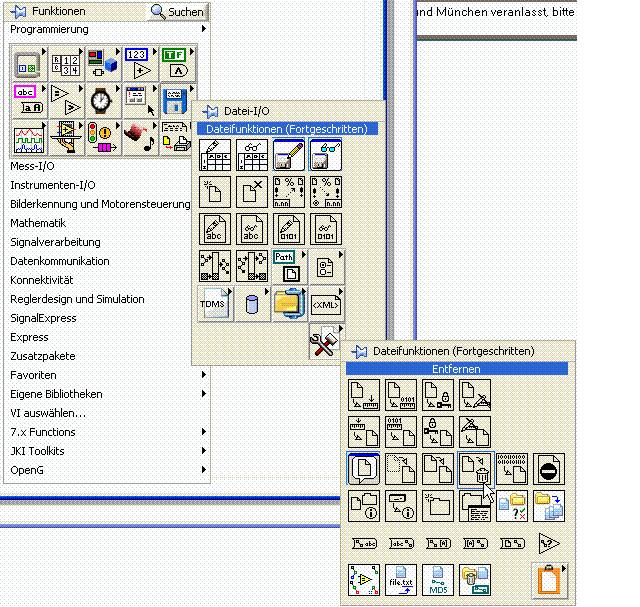The height and width of the screenshot is (607, 640).
Task: Select the Move file function
Action: [401, 469]
